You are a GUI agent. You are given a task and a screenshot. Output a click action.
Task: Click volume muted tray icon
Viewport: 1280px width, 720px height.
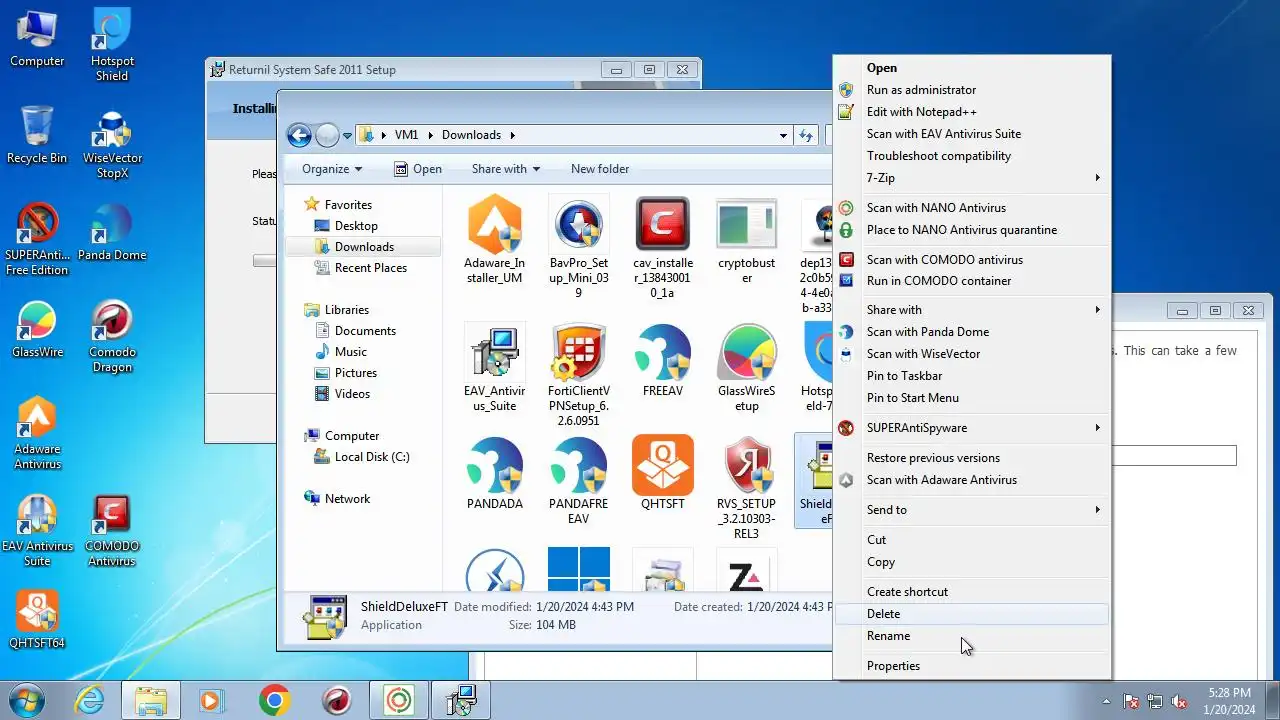(1179, 701)
